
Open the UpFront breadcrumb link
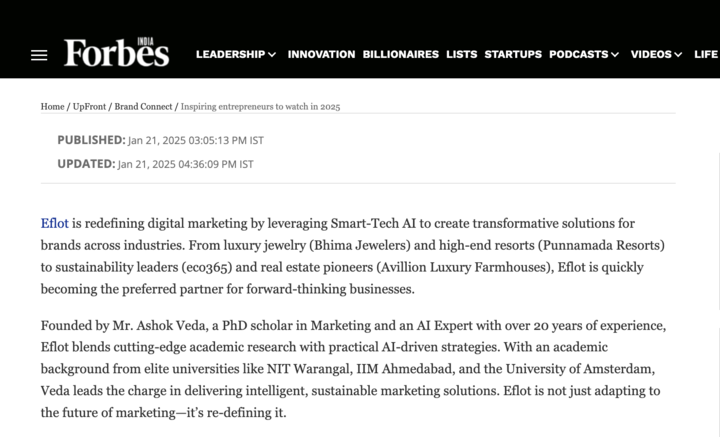point(89,106)
